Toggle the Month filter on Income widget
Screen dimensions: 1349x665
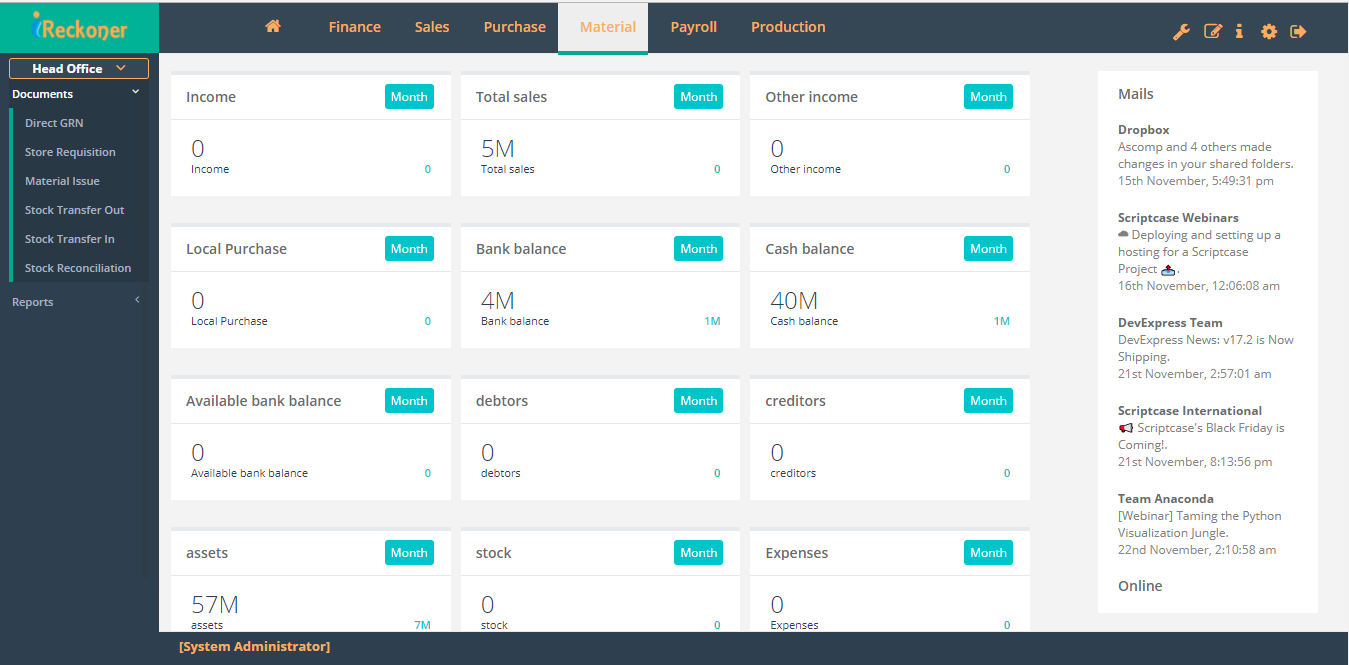tap(409, 96)
